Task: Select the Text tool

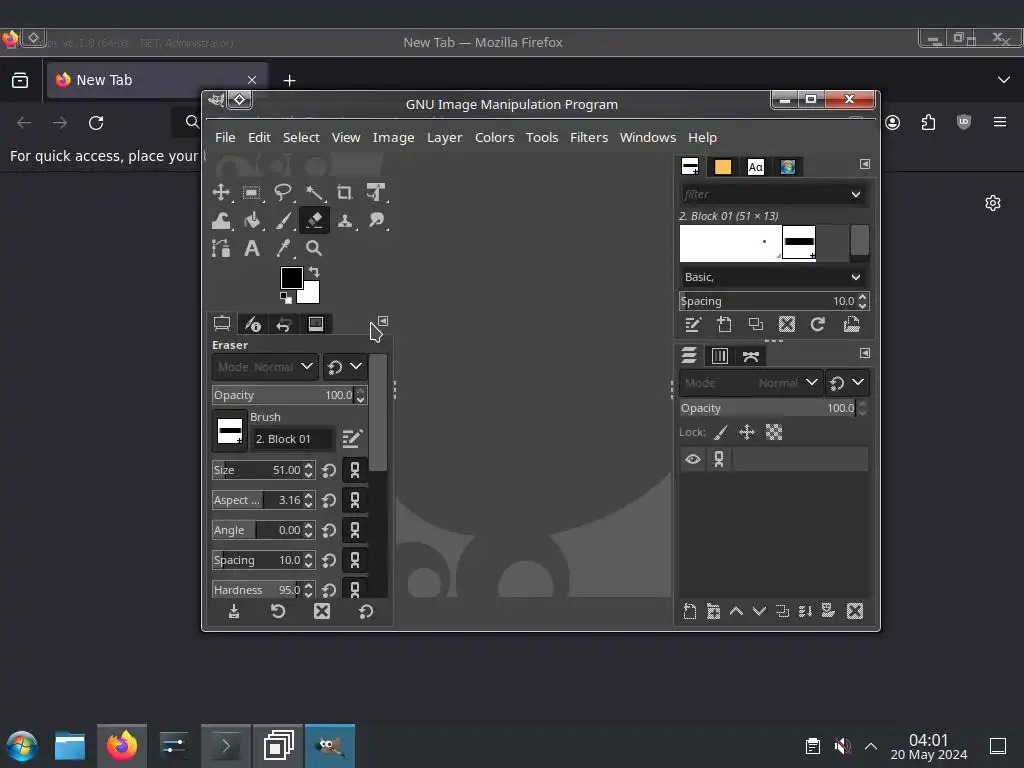Action: pos(251,248)
